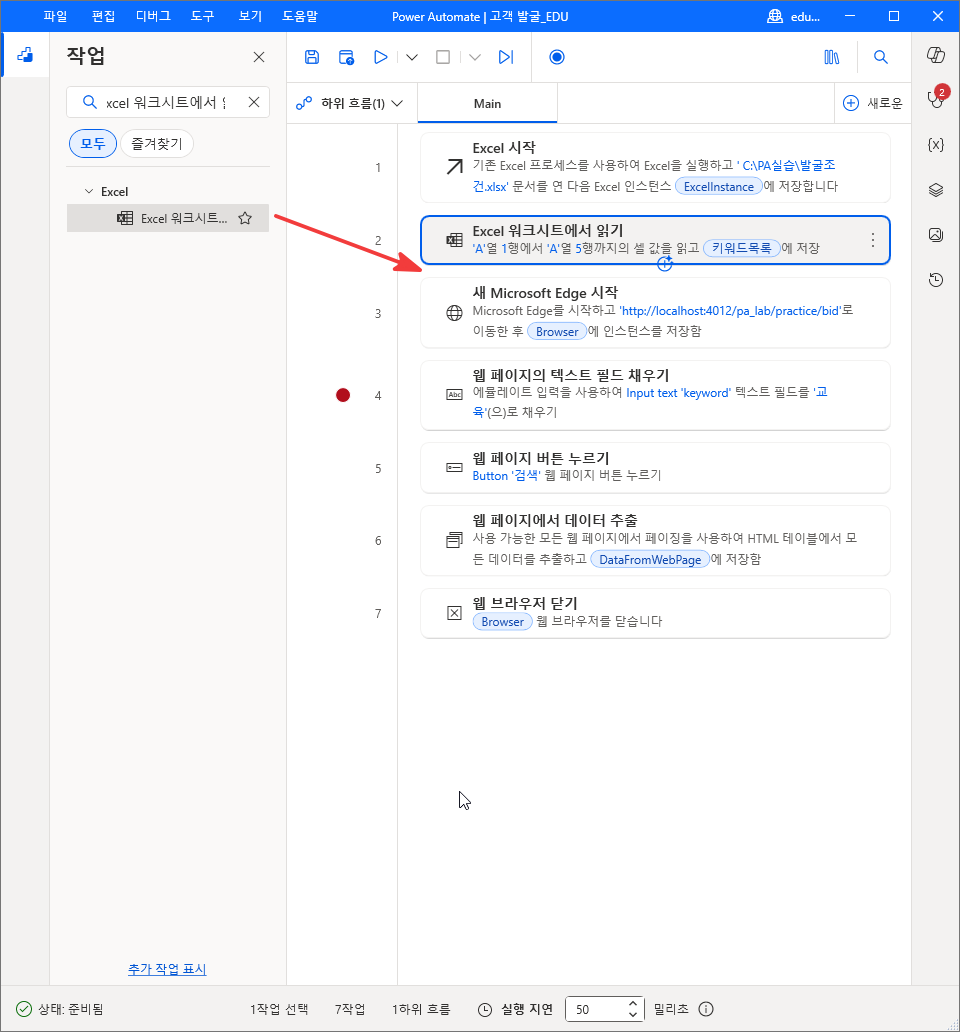Click the 상태: 준비됨 status text
Screen dimensions: 960x1032
(x=70, y=1009)
